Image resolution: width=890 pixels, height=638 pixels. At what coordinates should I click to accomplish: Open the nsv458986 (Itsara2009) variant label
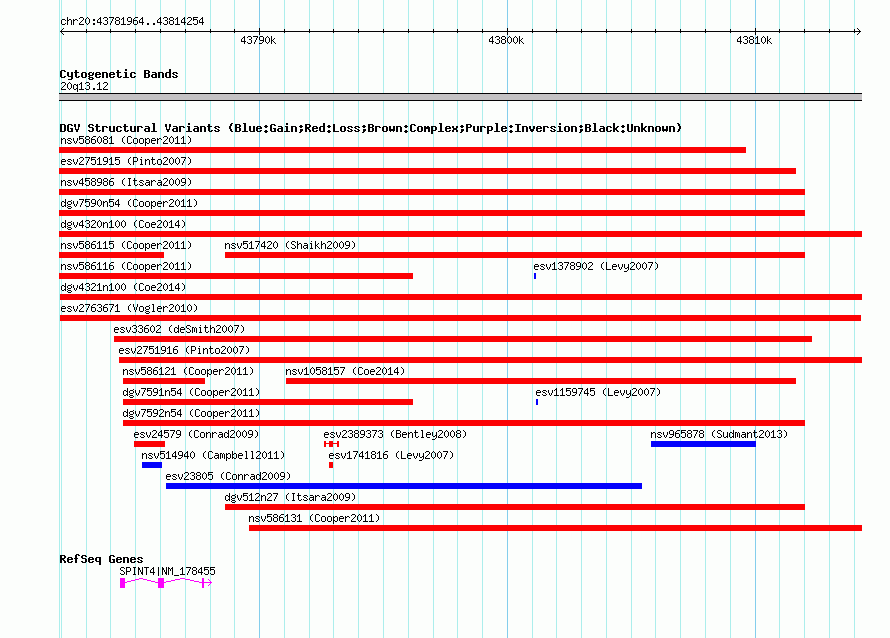[x=126, y=182]
